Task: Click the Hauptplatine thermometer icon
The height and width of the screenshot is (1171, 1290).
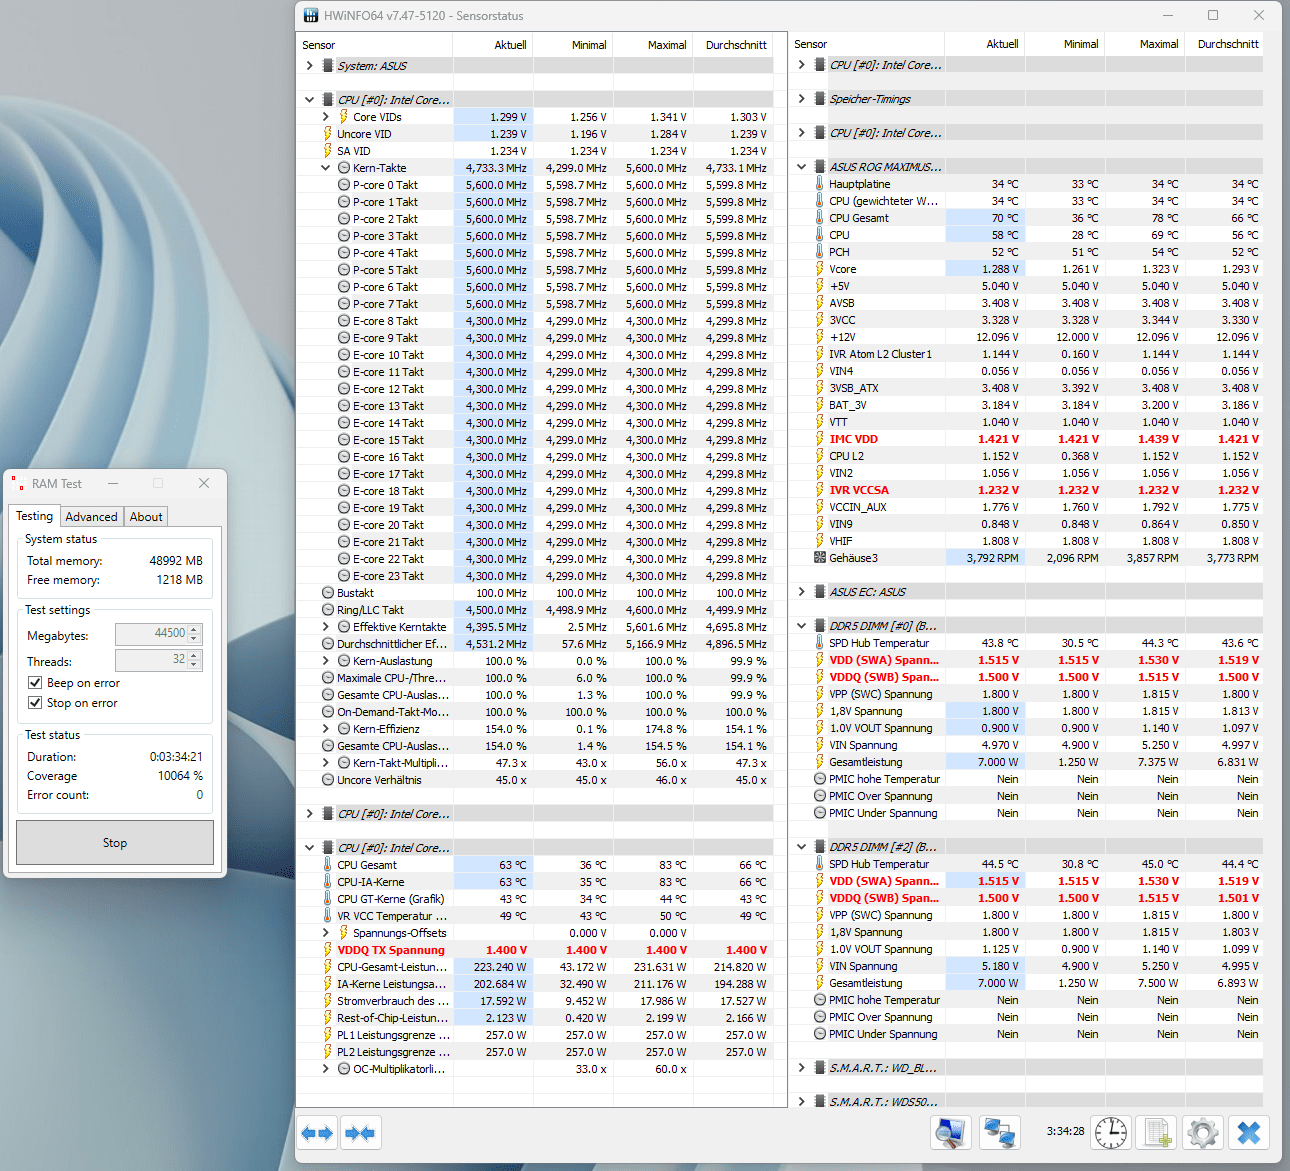Action: pos(819,184)
